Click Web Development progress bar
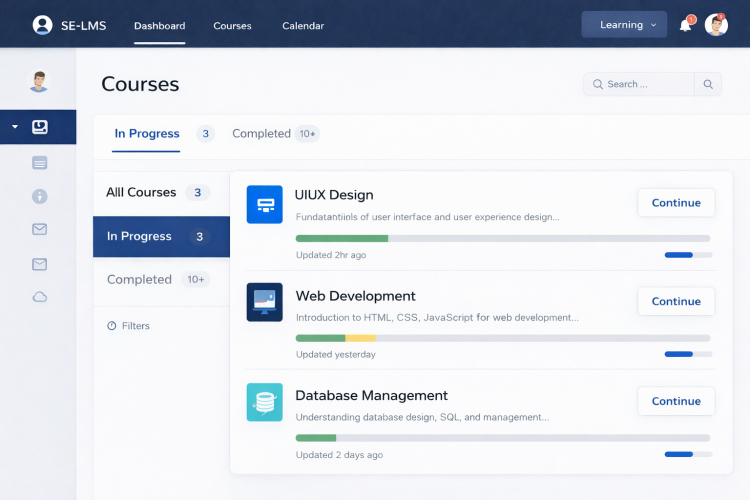Viewport: 750px width, 500px height. click(x=503, y=338)
